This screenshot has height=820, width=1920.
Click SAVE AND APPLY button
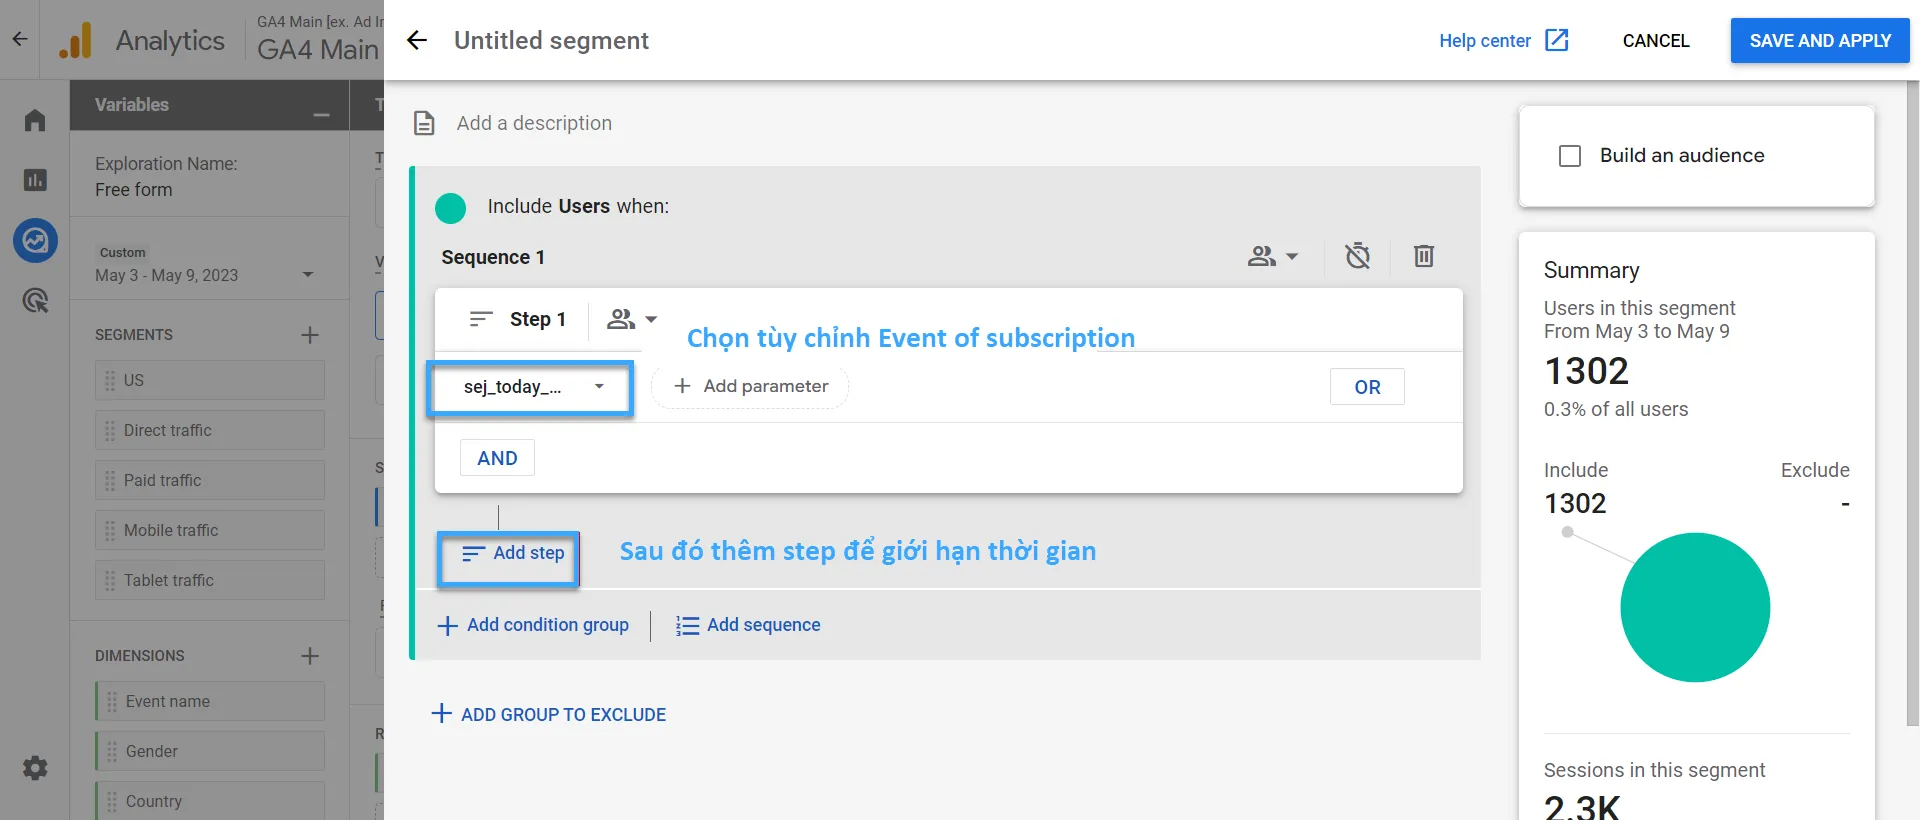(1820, 41)
